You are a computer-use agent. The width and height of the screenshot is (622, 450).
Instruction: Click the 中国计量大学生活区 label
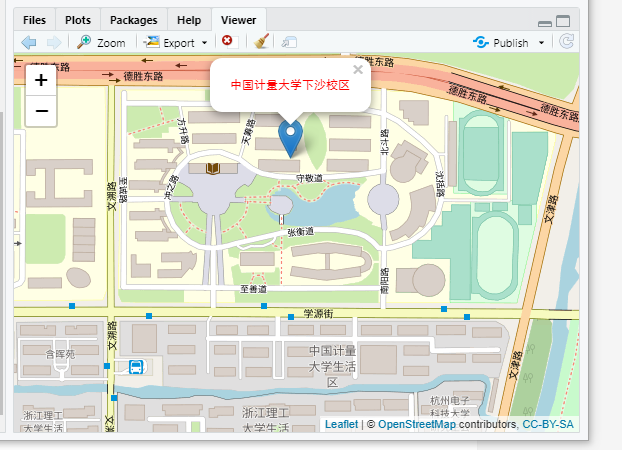point(332,366)
